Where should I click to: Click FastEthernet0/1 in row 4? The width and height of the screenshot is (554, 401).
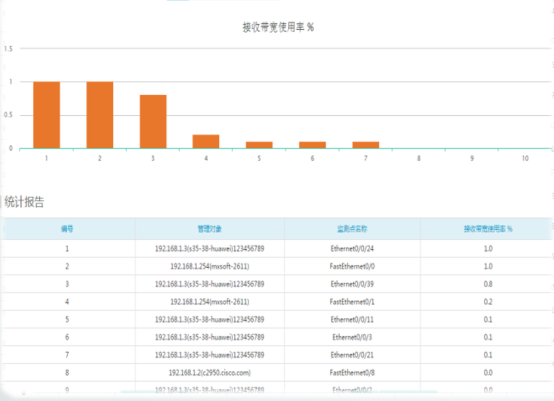(352, 302)
